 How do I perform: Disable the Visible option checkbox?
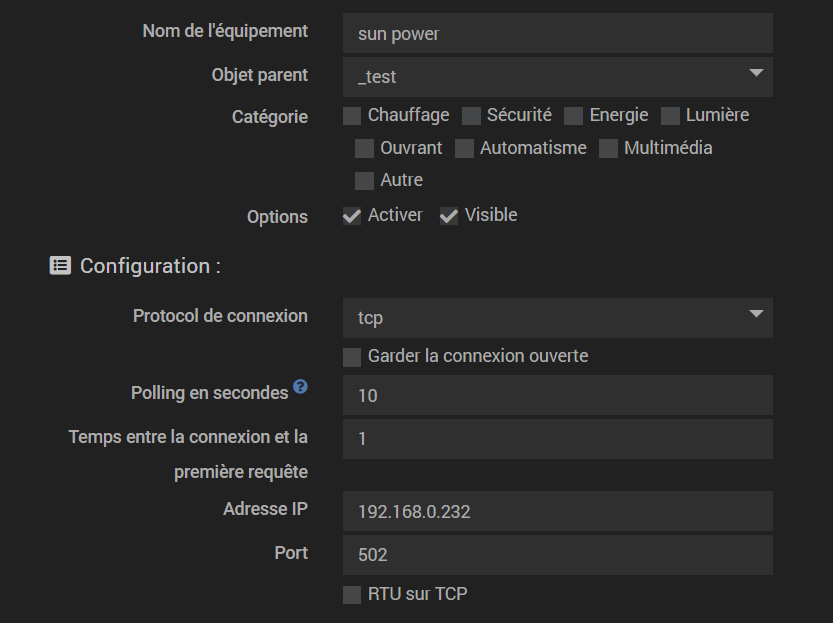pyautogui.click(x=449, y=216)
